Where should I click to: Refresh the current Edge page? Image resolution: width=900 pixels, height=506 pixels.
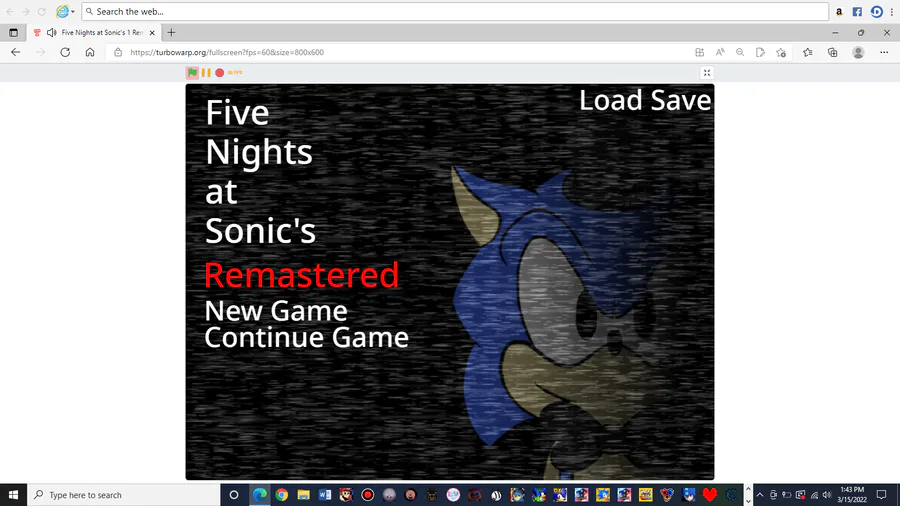click(65, 52)
